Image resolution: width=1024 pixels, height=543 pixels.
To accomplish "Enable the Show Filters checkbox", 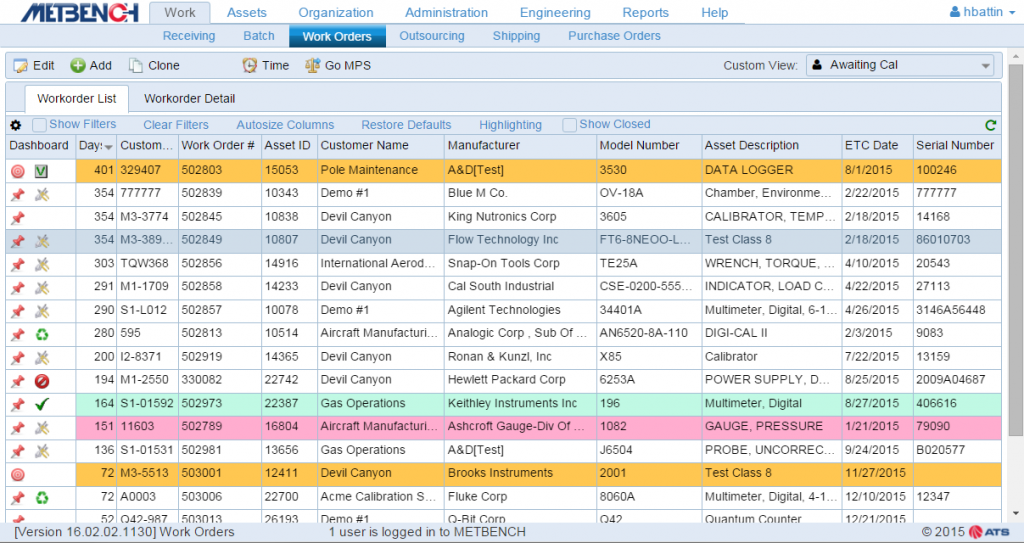I will point(39,125).
